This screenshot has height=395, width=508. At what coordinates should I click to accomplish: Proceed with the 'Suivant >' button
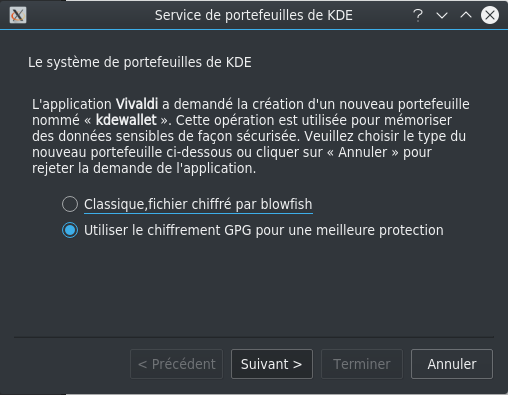coord(272,364)
